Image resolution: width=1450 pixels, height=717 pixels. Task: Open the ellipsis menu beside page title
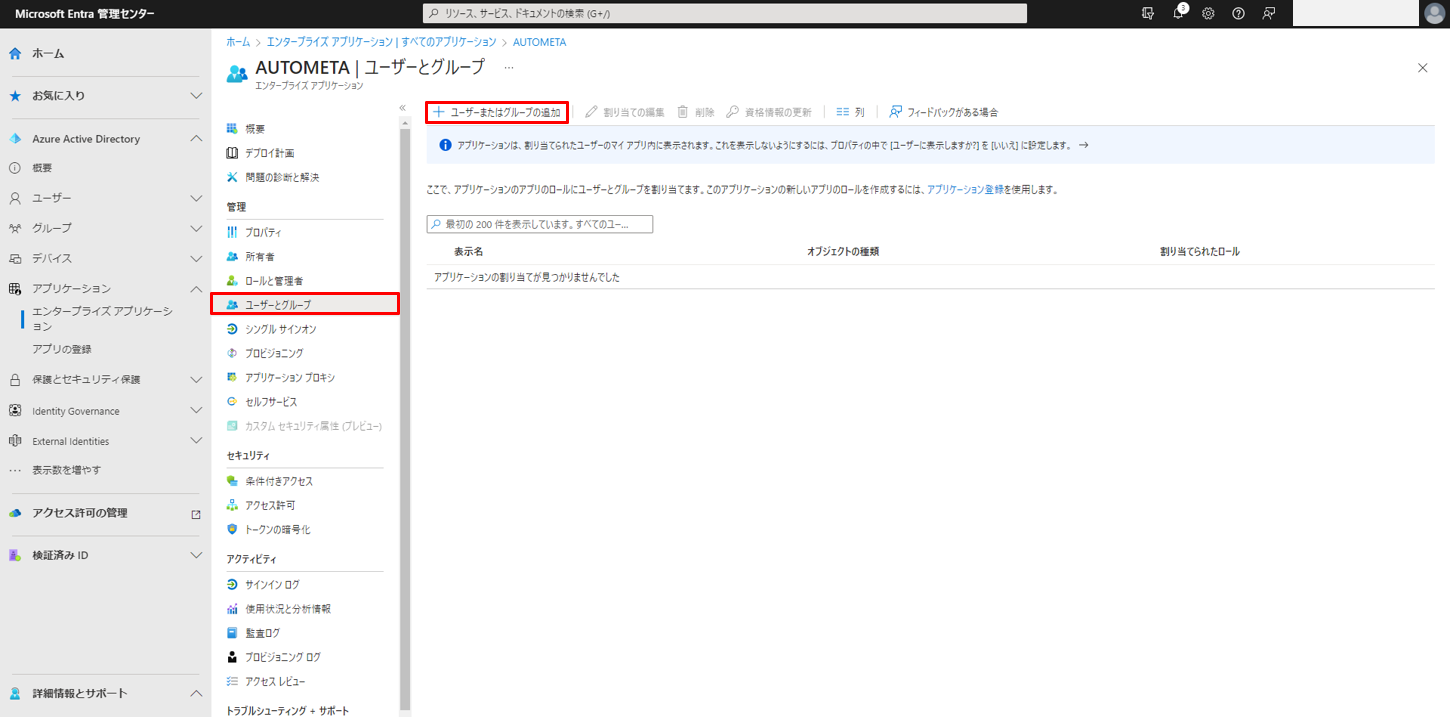tap(508, 68)
